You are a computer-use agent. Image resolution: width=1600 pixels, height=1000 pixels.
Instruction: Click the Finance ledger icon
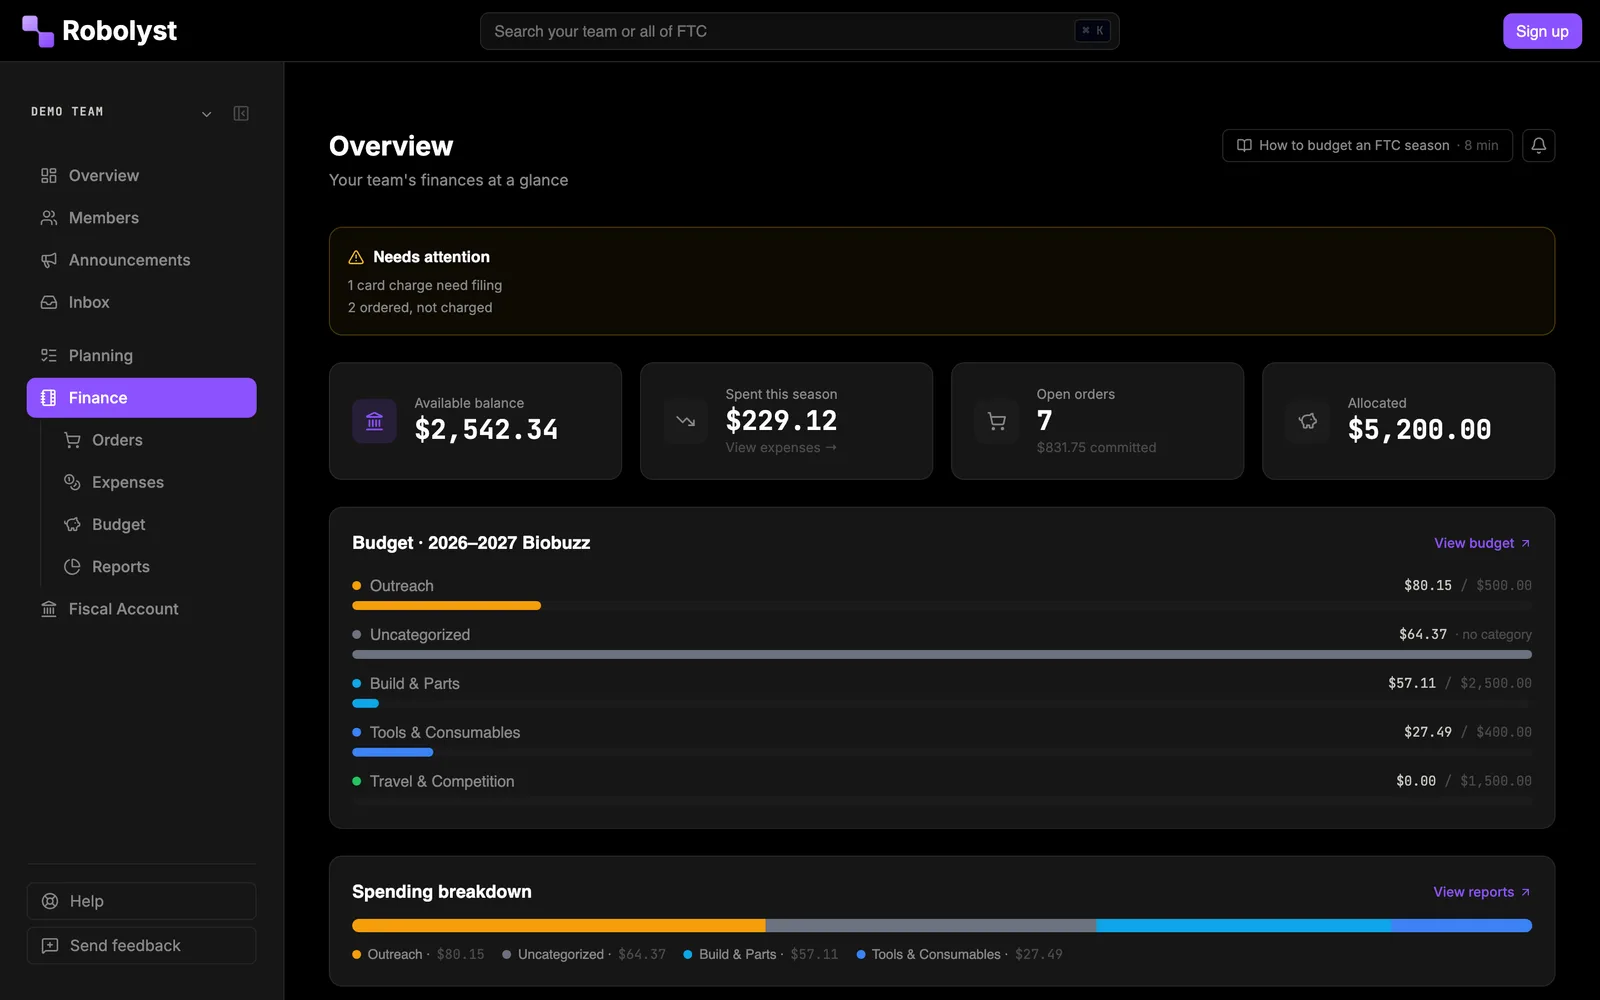pyautogui.click(x=48, y=398)
